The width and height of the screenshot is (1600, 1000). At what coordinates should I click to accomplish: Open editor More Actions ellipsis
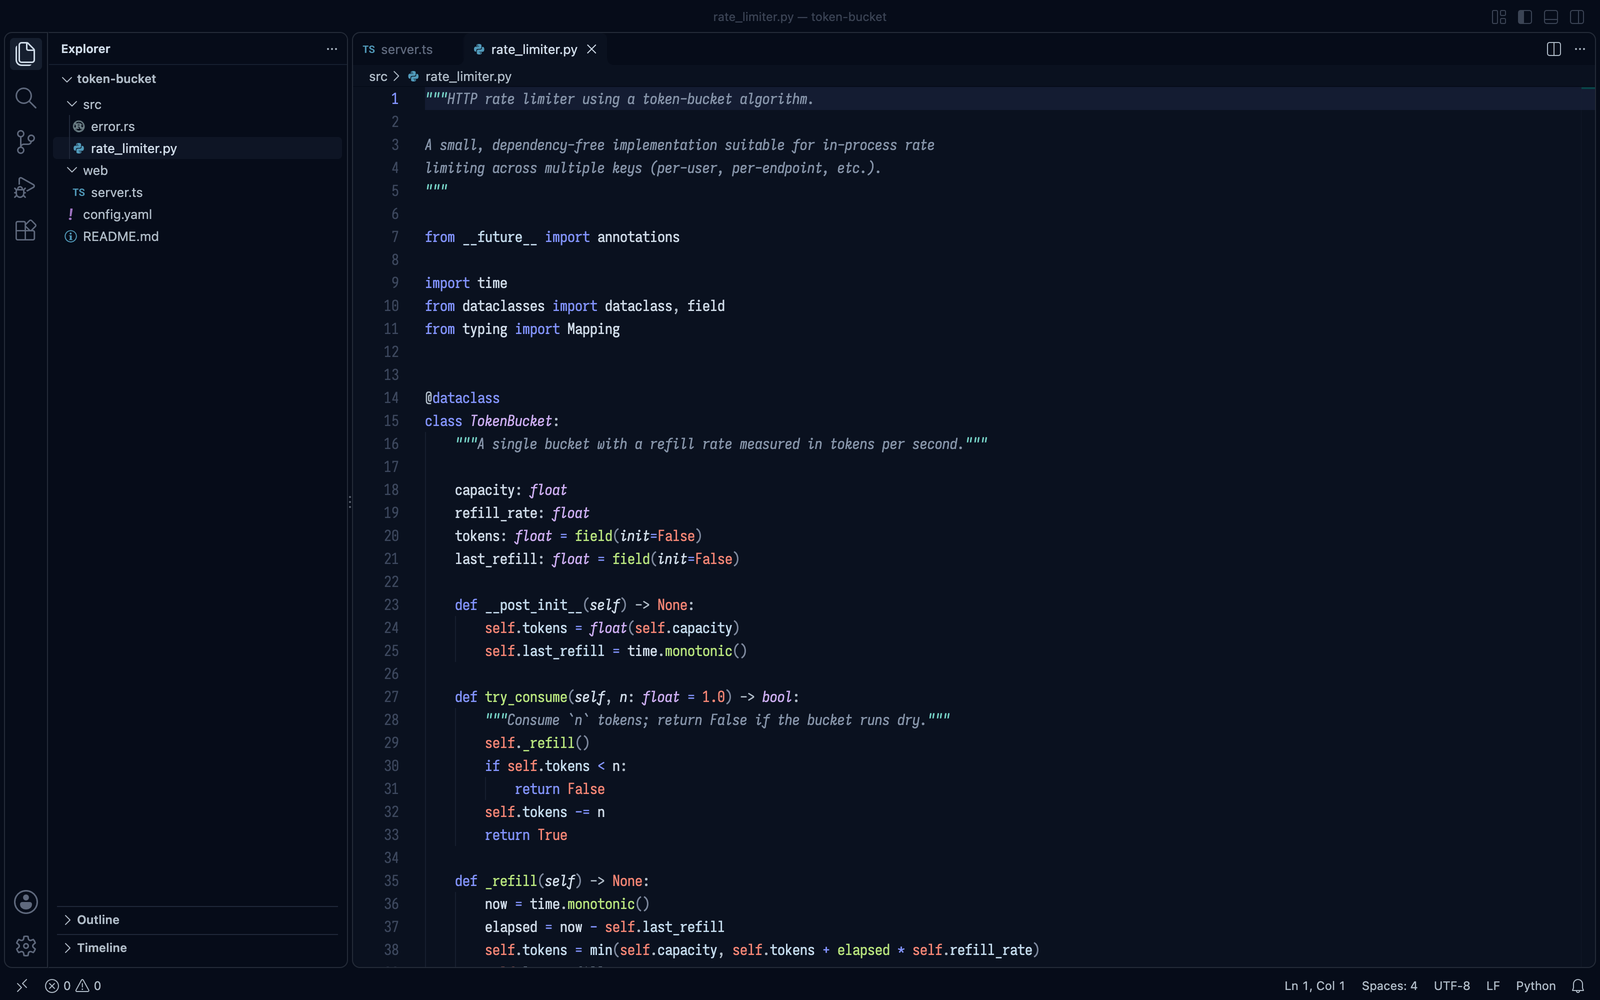(1580, 49)
